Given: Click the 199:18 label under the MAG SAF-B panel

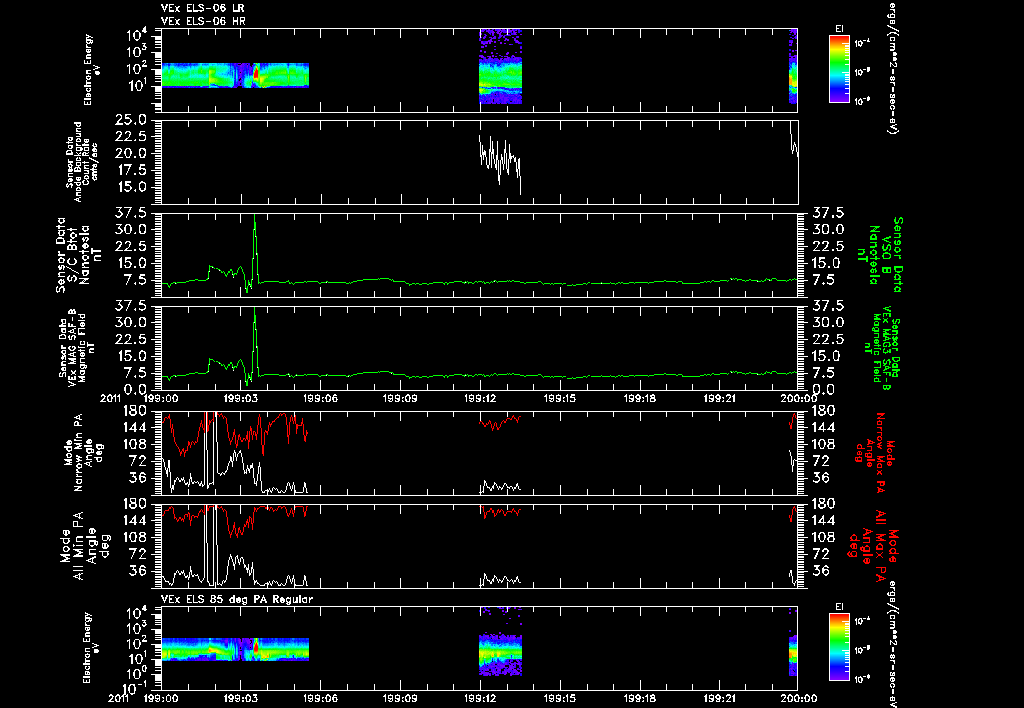Looking at the screenshot, I should [x=639, y=398].
